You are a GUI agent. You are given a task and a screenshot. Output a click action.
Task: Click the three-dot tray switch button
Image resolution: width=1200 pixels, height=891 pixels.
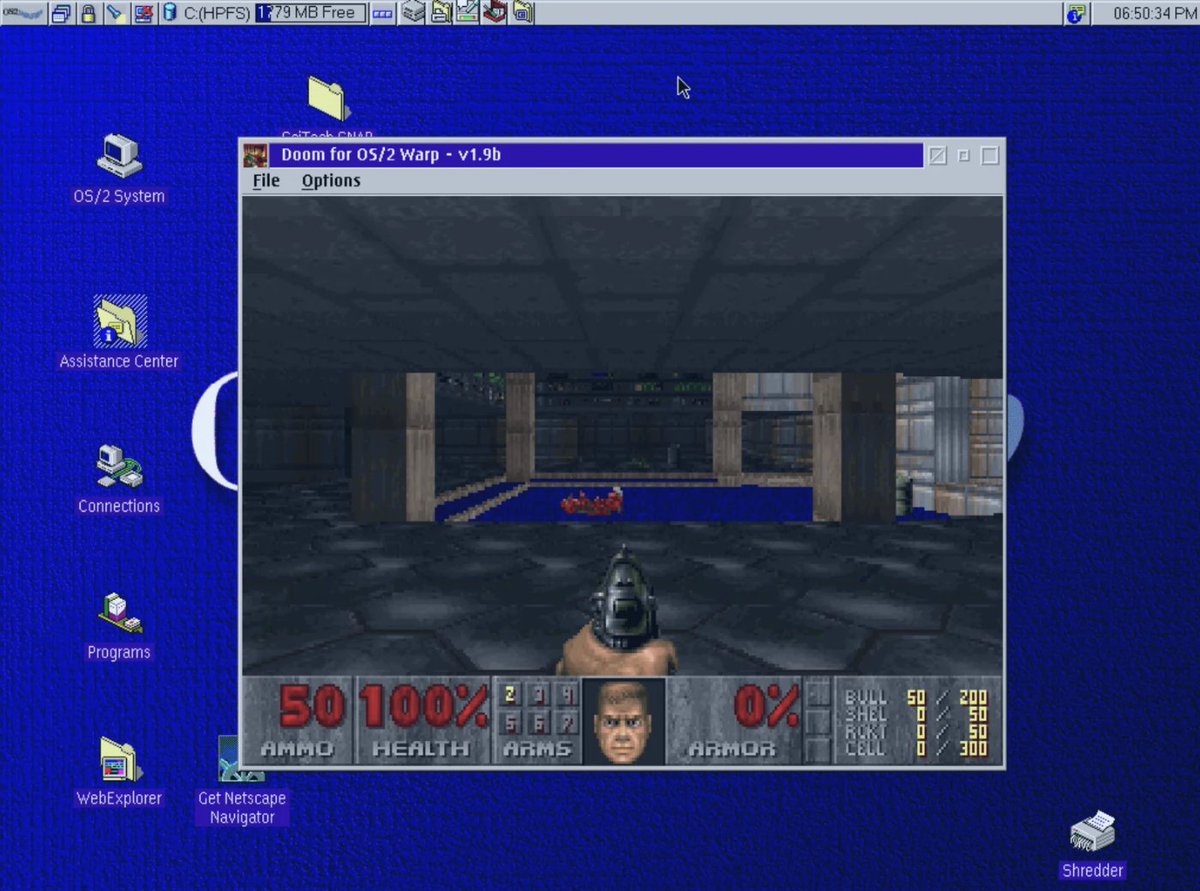tap(382, 13)
